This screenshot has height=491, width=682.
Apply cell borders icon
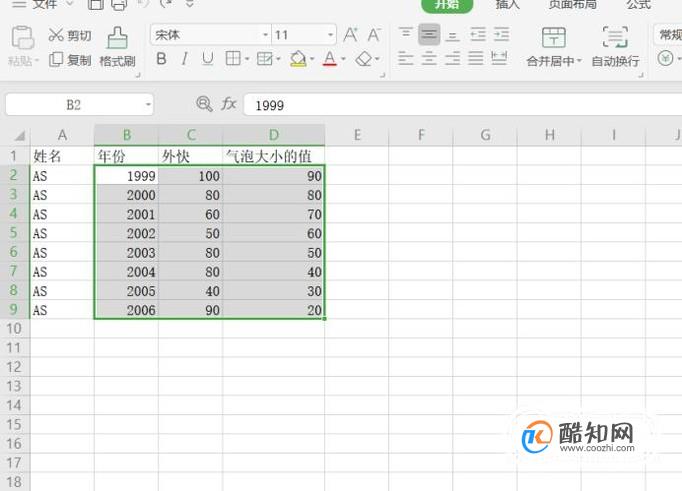click(x=233, y=58)
